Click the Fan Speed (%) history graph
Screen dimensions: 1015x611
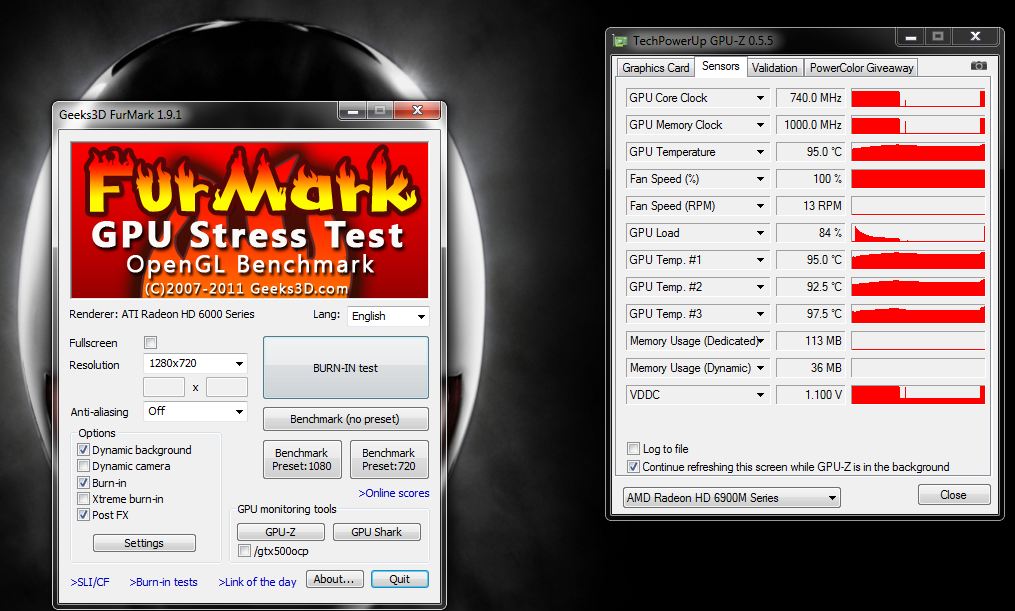[918, 179]
